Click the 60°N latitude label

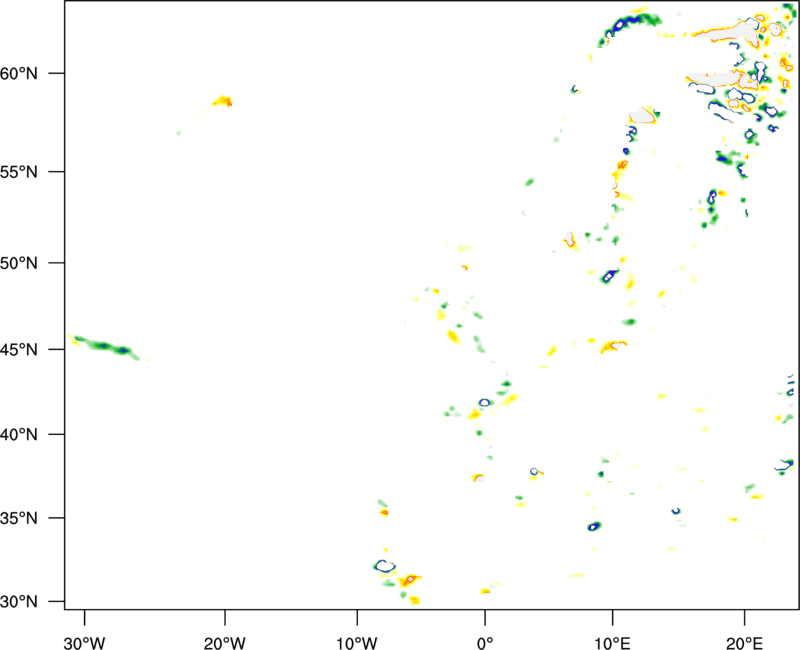point(19,74)
